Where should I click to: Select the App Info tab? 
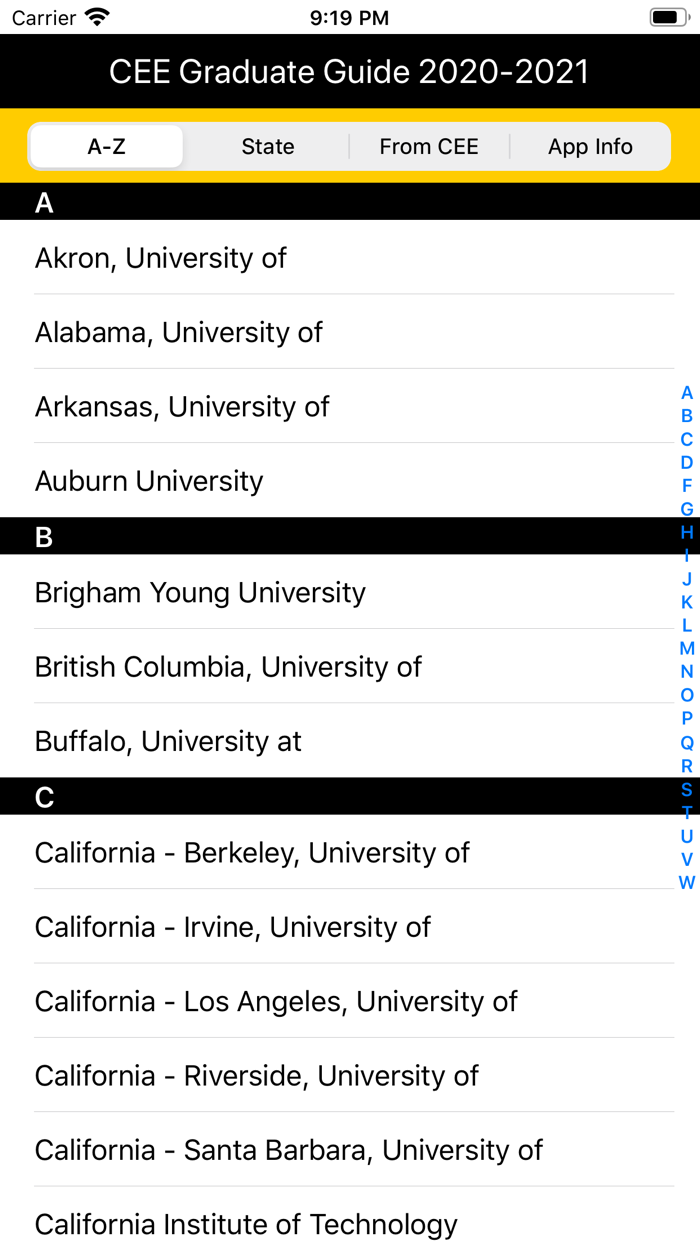pos(590,147)
